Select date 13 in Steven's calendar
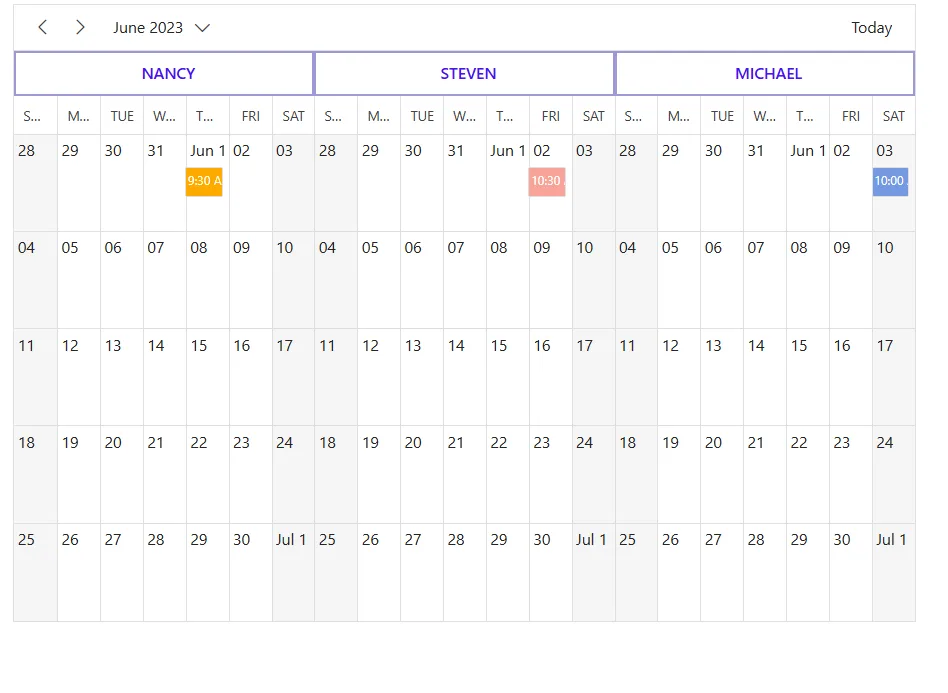This screenshot has height=693, width=948. [x=422, y=377]
